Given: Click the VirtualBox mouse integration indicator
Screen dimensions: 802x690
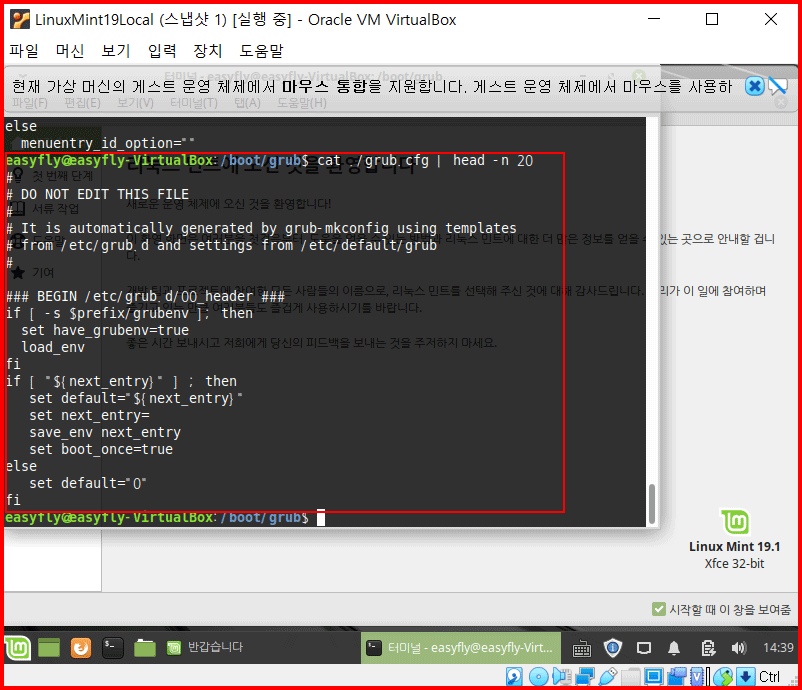Looking at the screenshot, I should click(723, 677).
